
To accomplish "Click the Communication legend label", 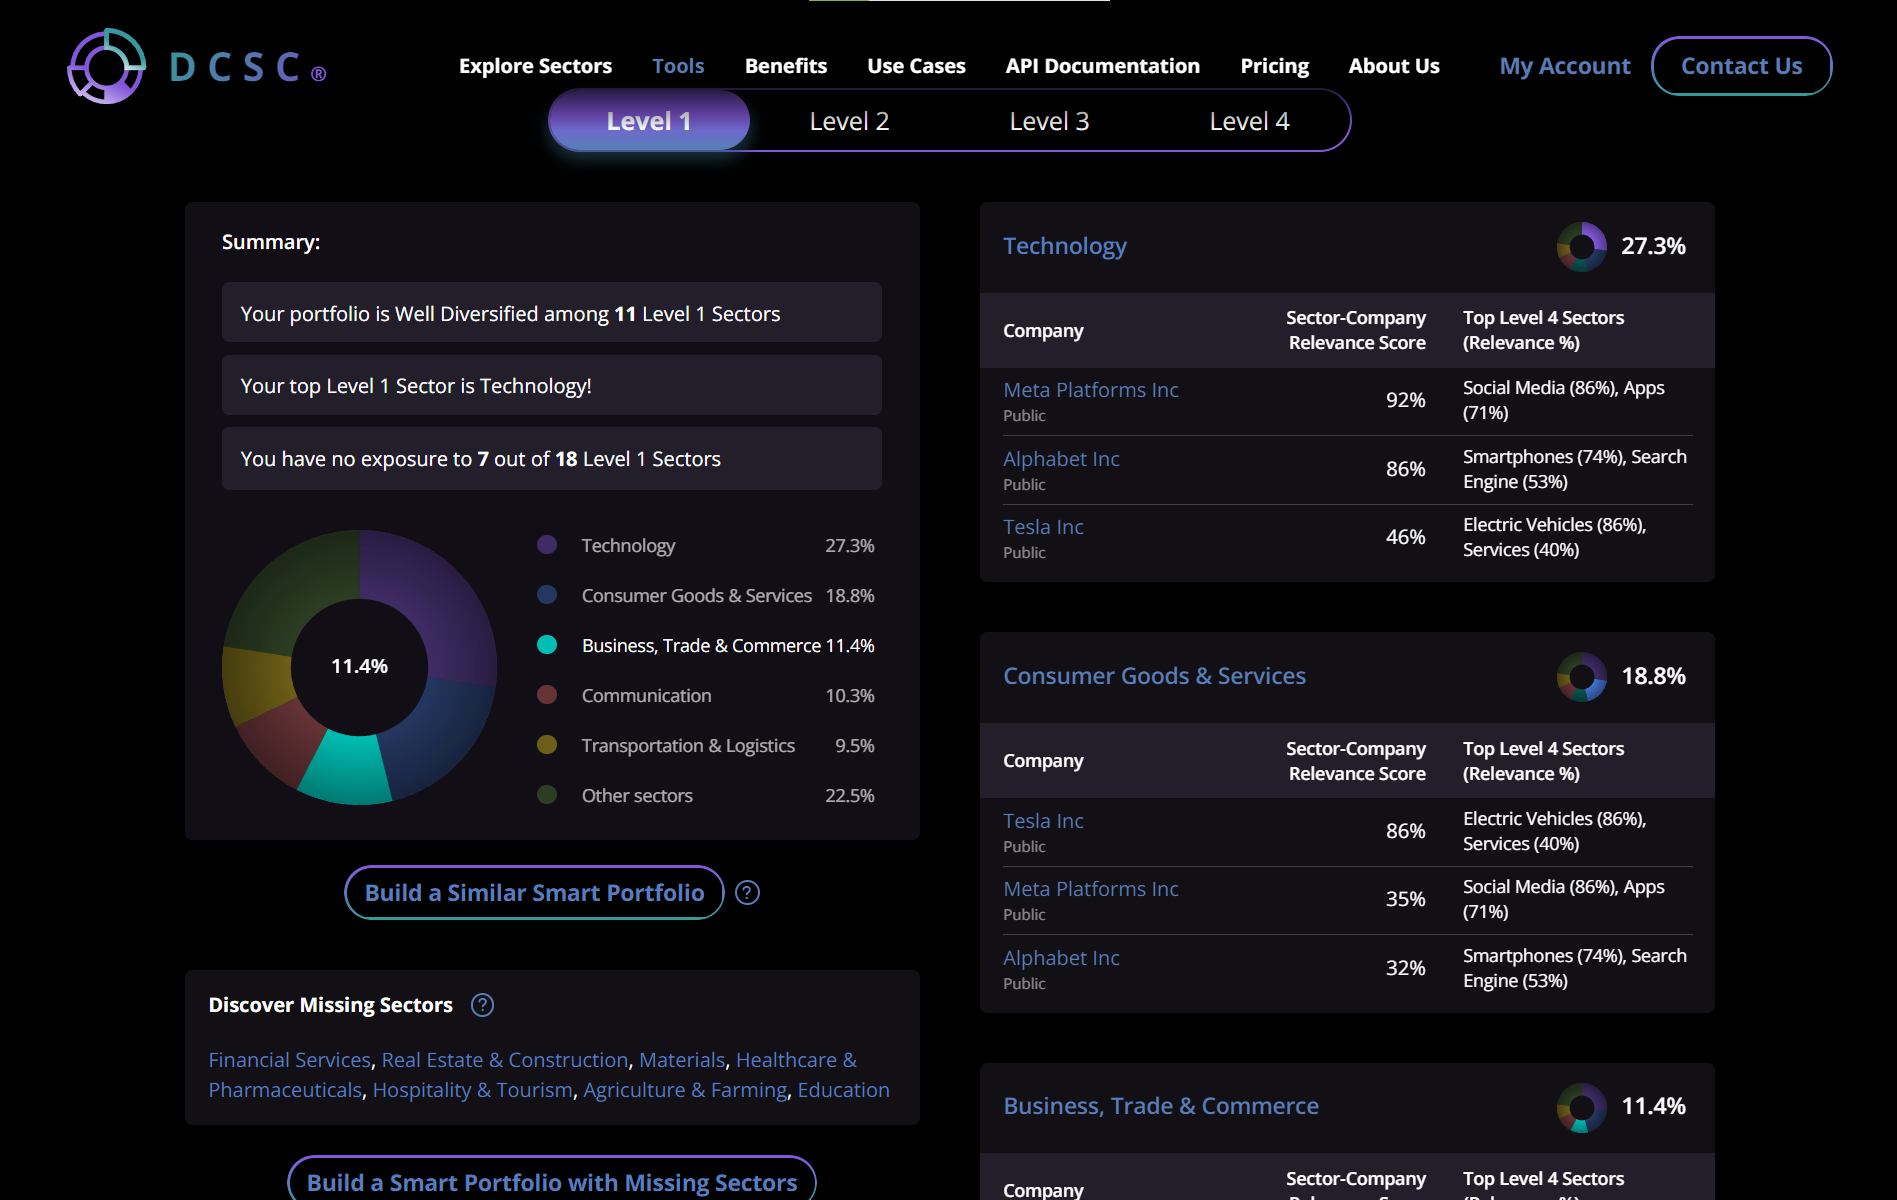I will pyautogui.click(x=646, y=695).
